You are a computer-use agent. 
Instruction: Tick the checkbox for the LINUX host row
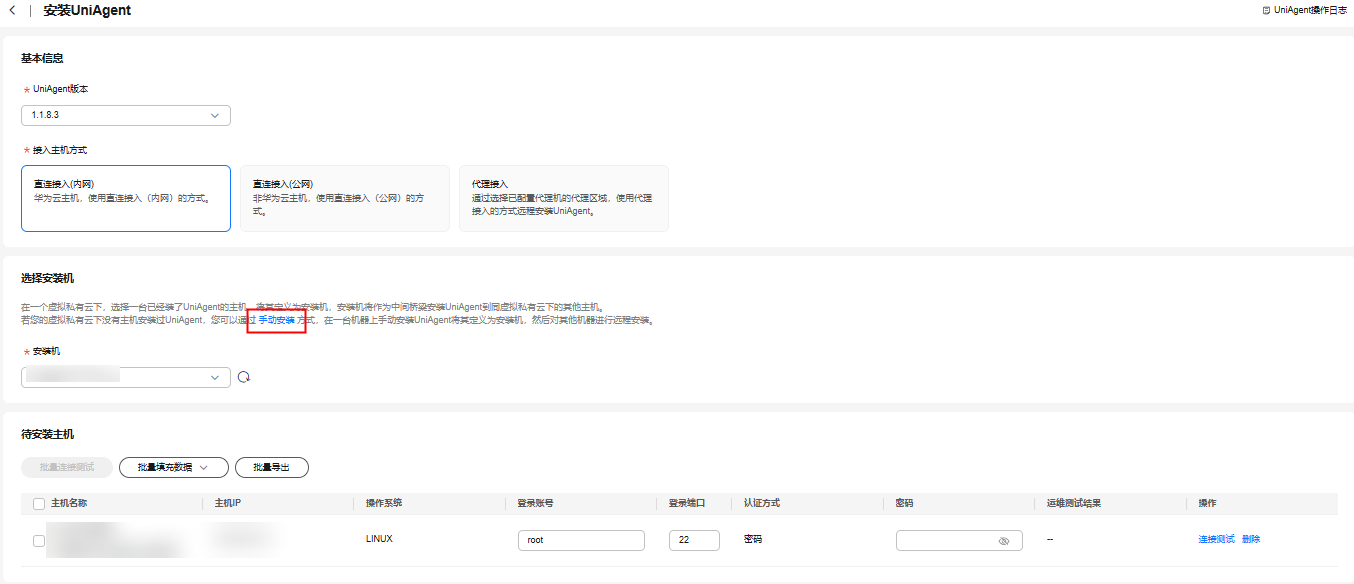(x=39, y=540)
